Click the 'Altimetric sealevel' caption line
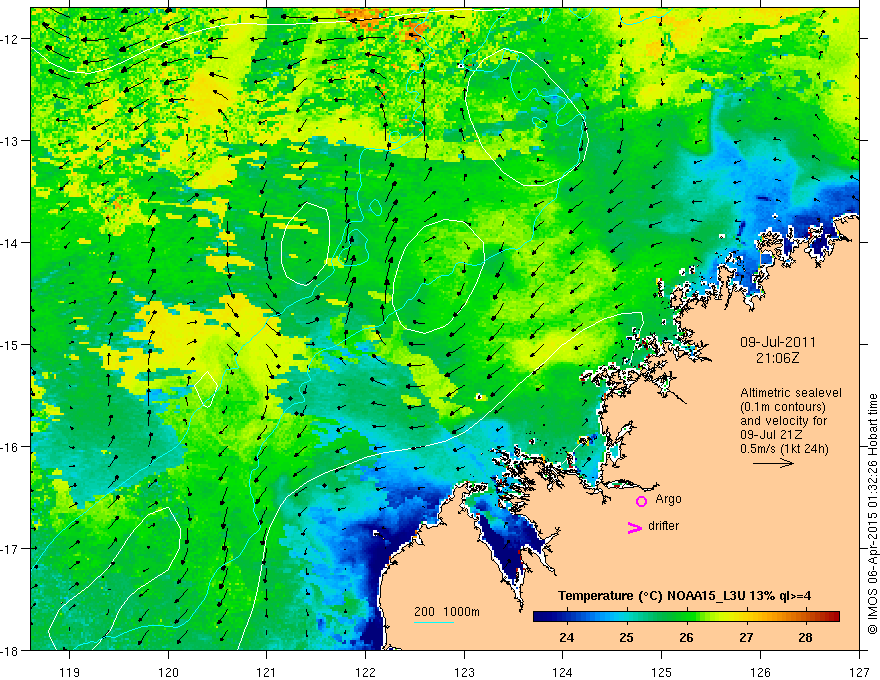This screenshot has width=880, height=680. point(791,393)
